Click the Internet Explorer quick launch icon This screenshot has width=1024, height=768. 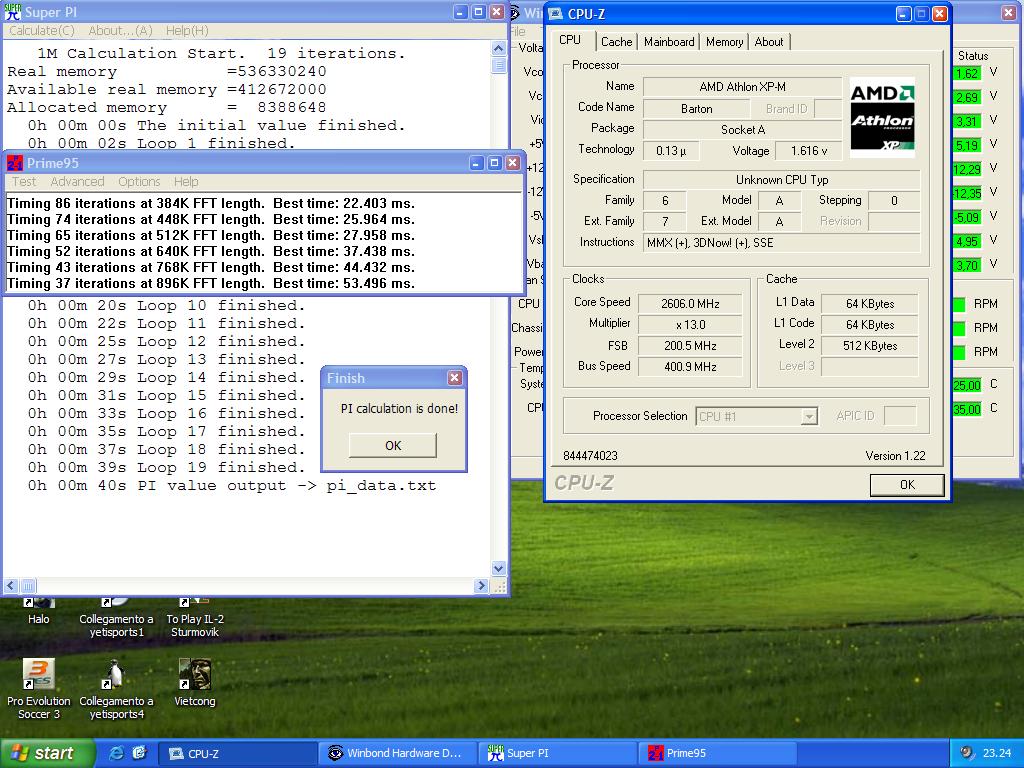coord(117,753)
